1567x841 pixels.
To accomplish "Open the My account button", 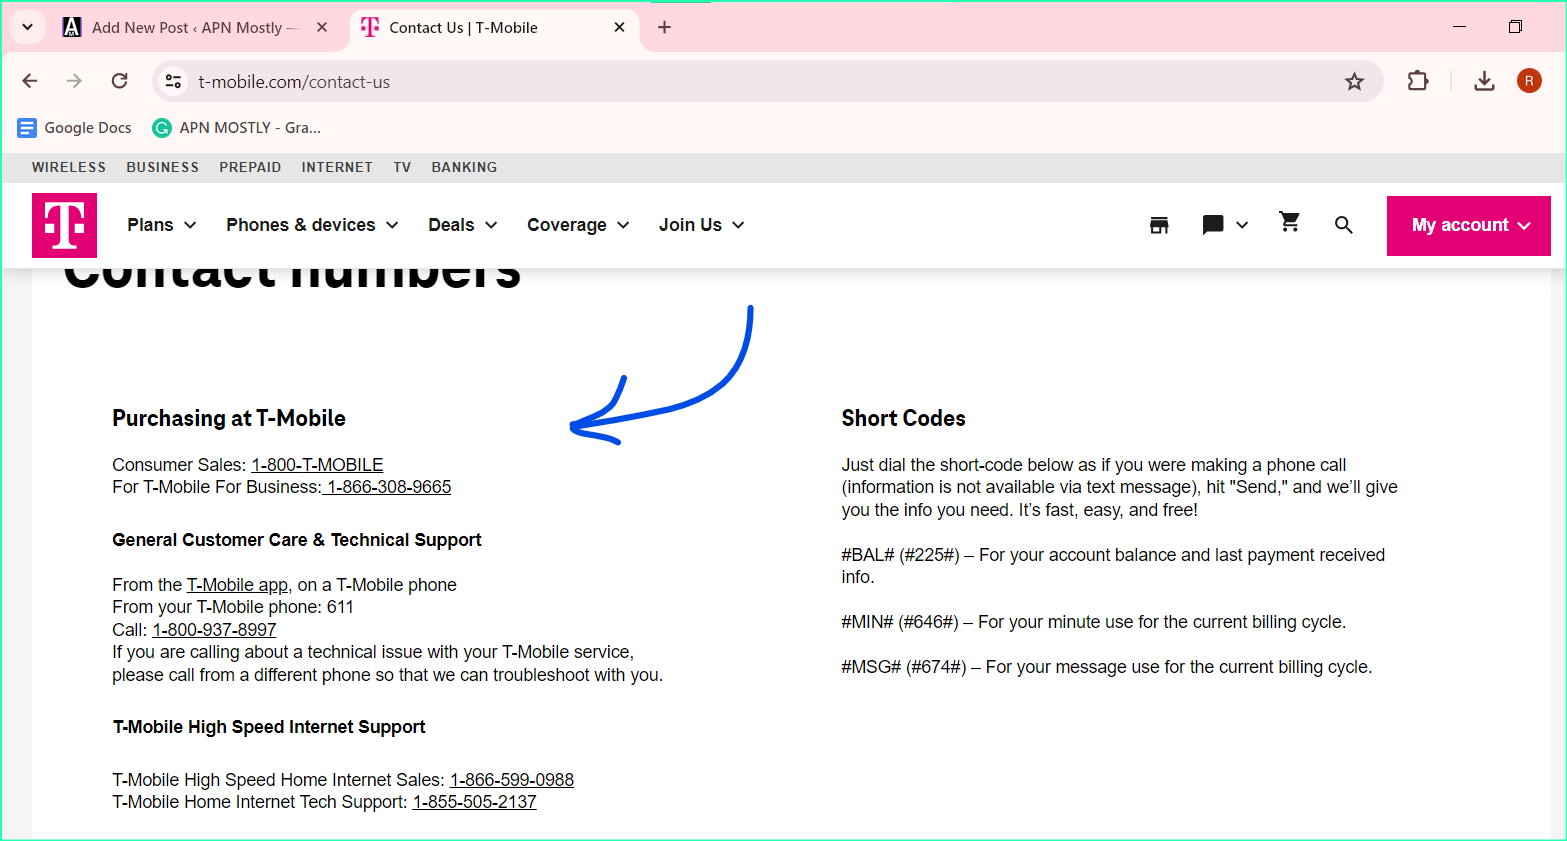I will pos(1467,225).
